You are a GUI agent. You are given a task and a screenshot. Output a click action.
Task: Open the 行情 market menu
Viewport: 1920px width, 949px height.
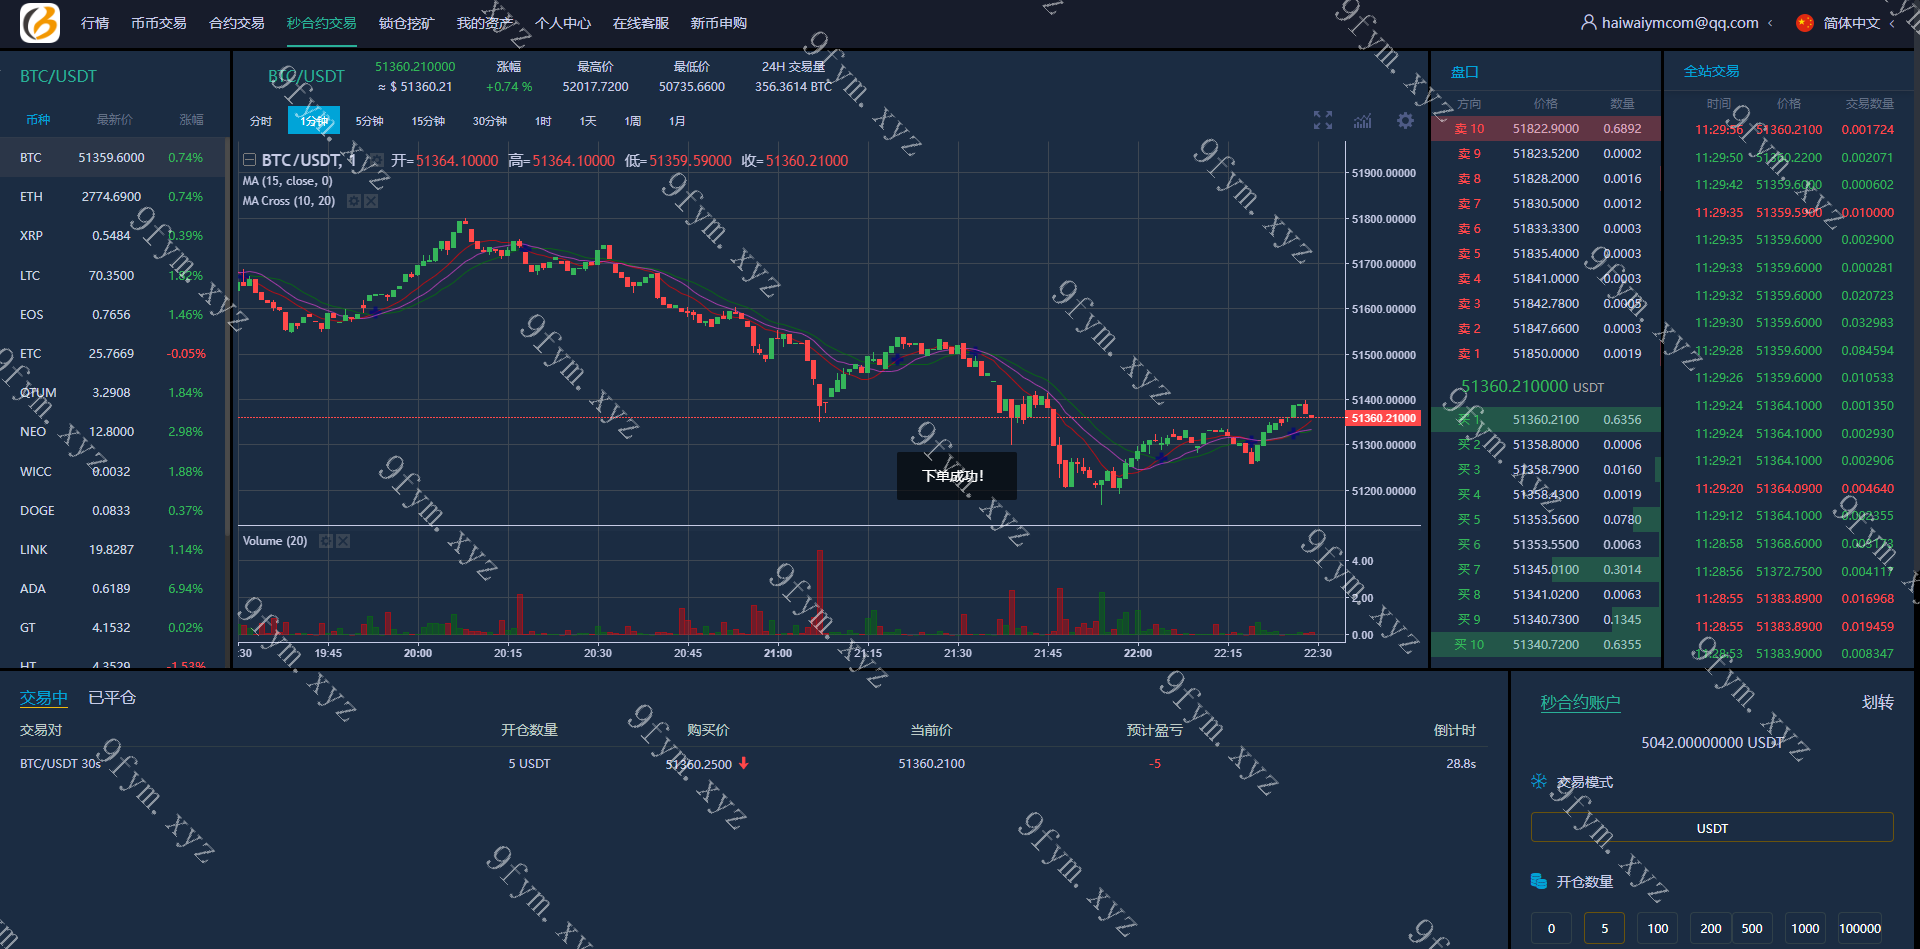pos(95,23)
